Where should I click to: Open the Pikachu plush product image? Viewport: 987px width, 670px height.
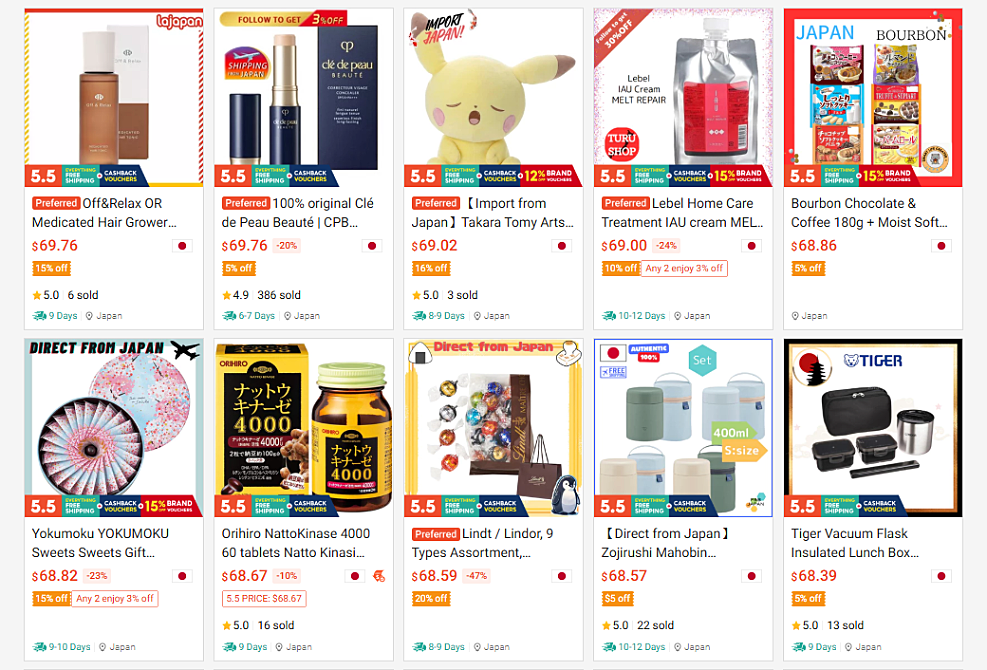[494, 98]
